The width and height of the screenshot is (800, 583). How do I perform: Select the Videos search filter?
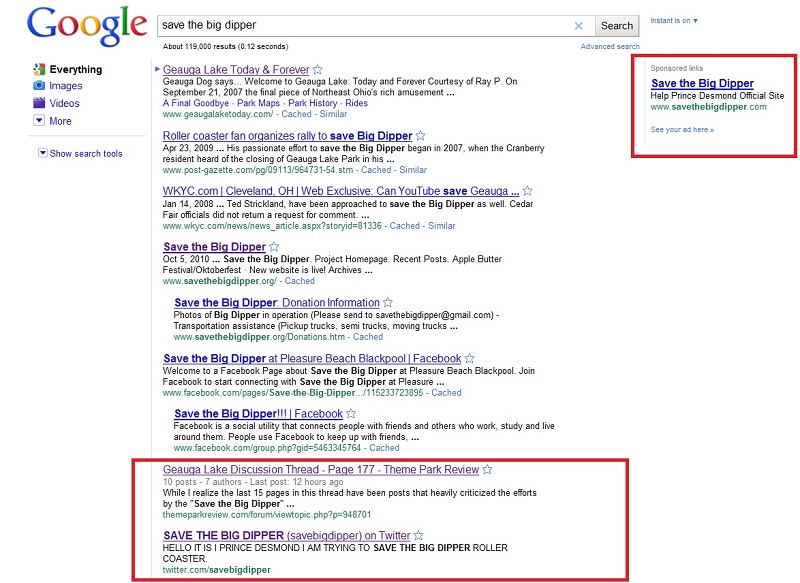pos(64,103)
